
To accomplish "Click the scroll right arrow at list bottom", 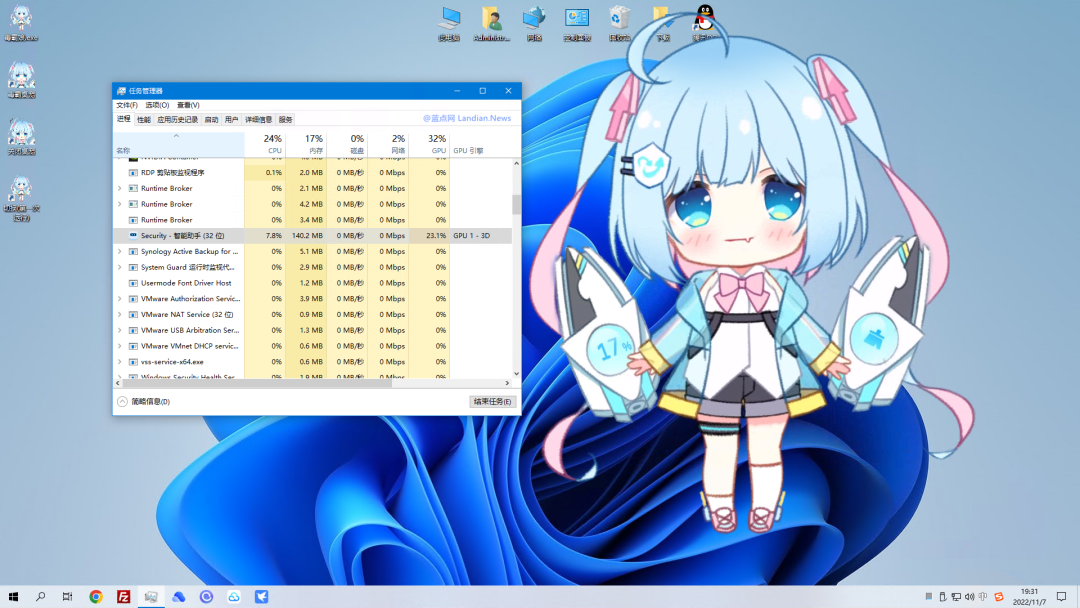I will pos(508,383).
